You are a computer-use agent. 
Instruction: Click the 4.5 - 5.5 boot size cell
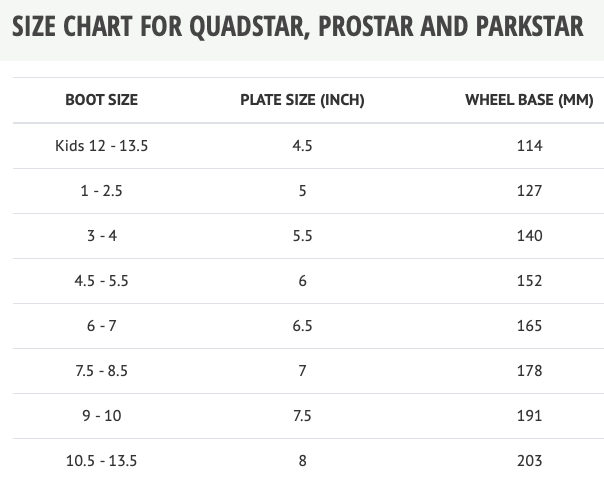click(x=102, y=281)
